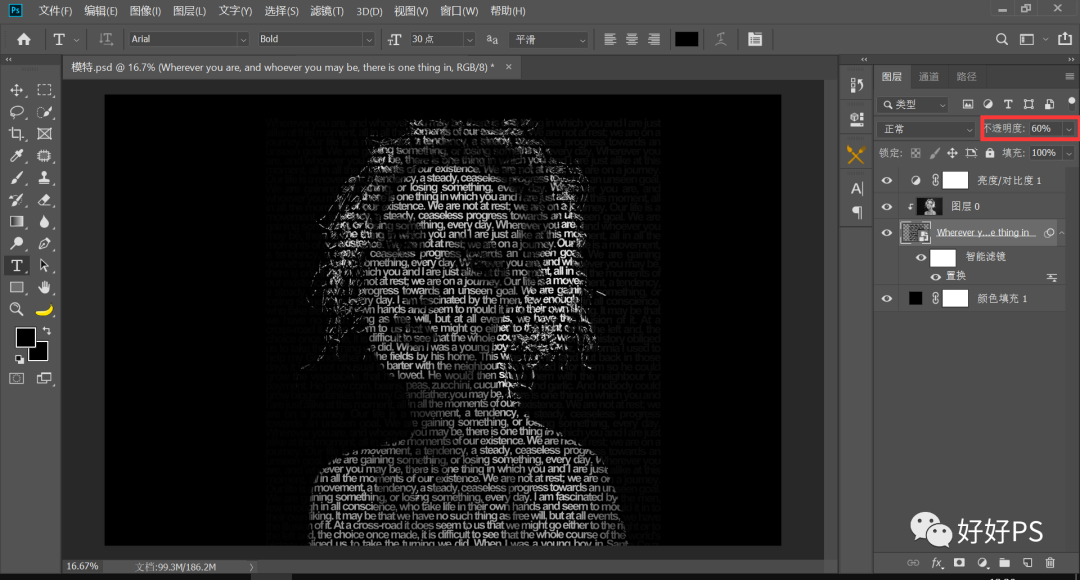Select the Eyedropper tool
The height and width of the screenshot is (580, 1080).
[x=17, y=156]
